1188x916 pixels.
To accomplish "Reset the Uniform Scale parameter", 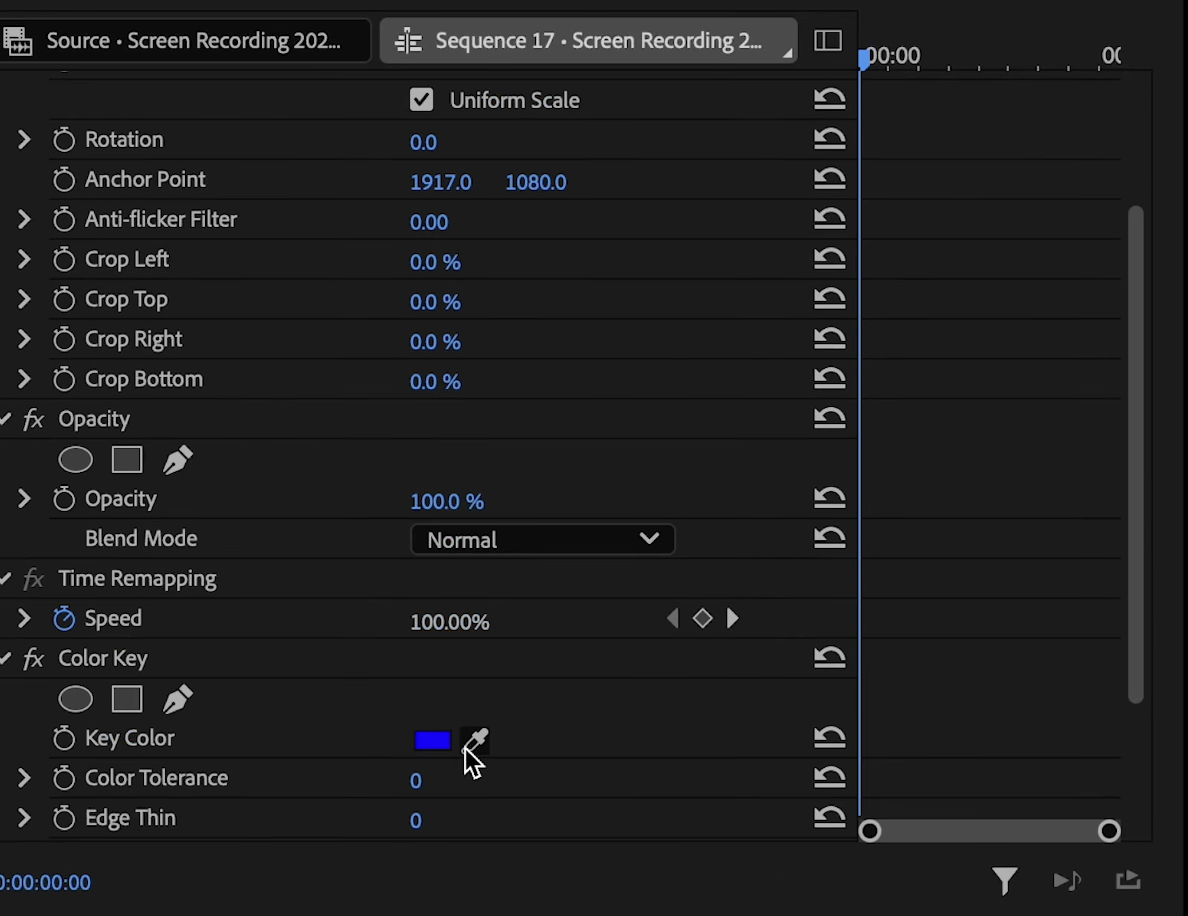I will (830, 98).
